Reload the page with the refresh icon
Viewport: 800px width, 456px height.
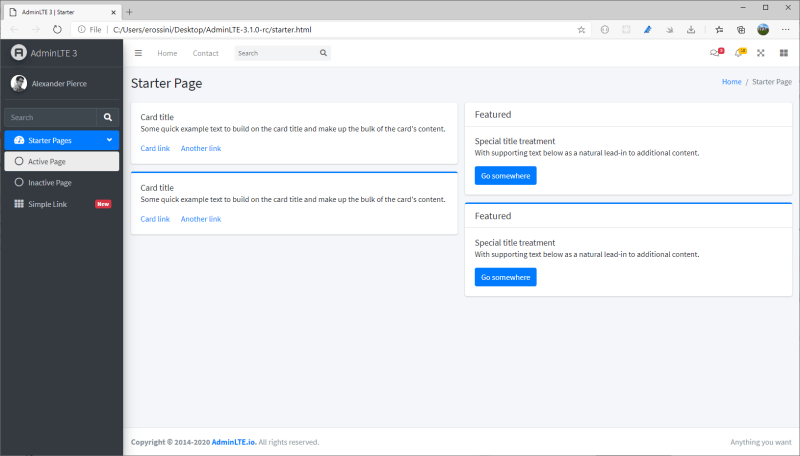[57, 30]
